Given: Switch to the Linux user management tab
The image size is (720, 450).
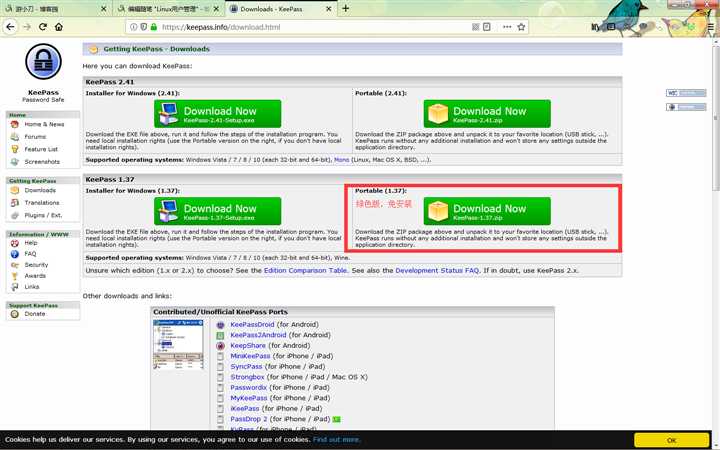Looking at the screenshot, I should click(x=168, y=9).
